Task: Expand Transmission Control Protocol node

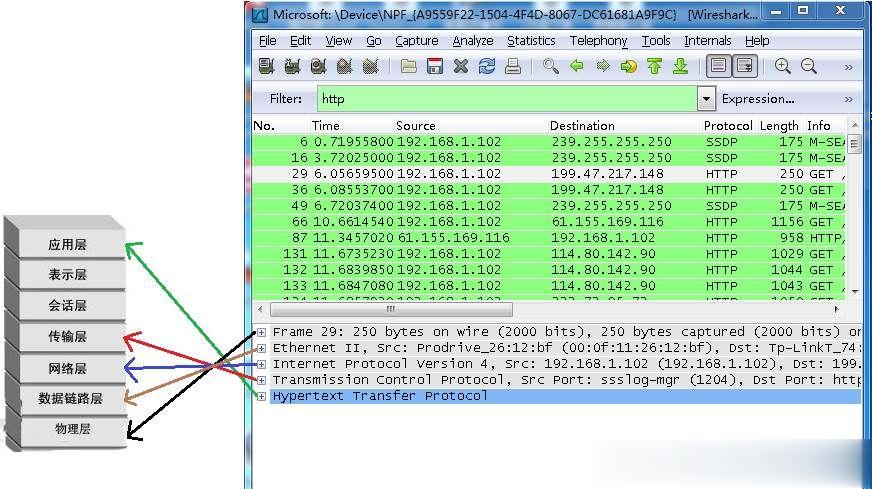Action: pyautogui.click(x=261, y=380)
